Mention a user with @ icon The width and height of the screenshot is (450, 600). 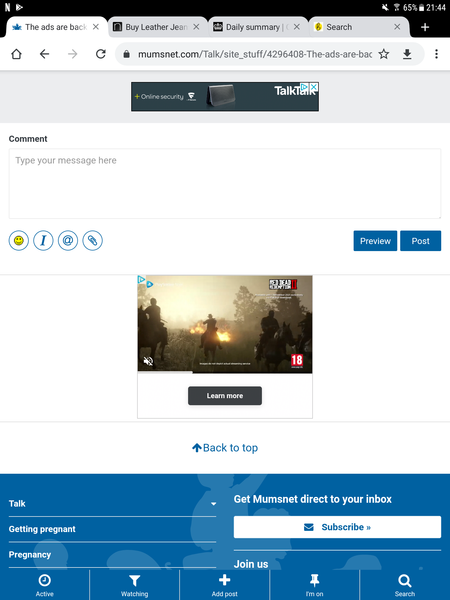pos(68,241)
